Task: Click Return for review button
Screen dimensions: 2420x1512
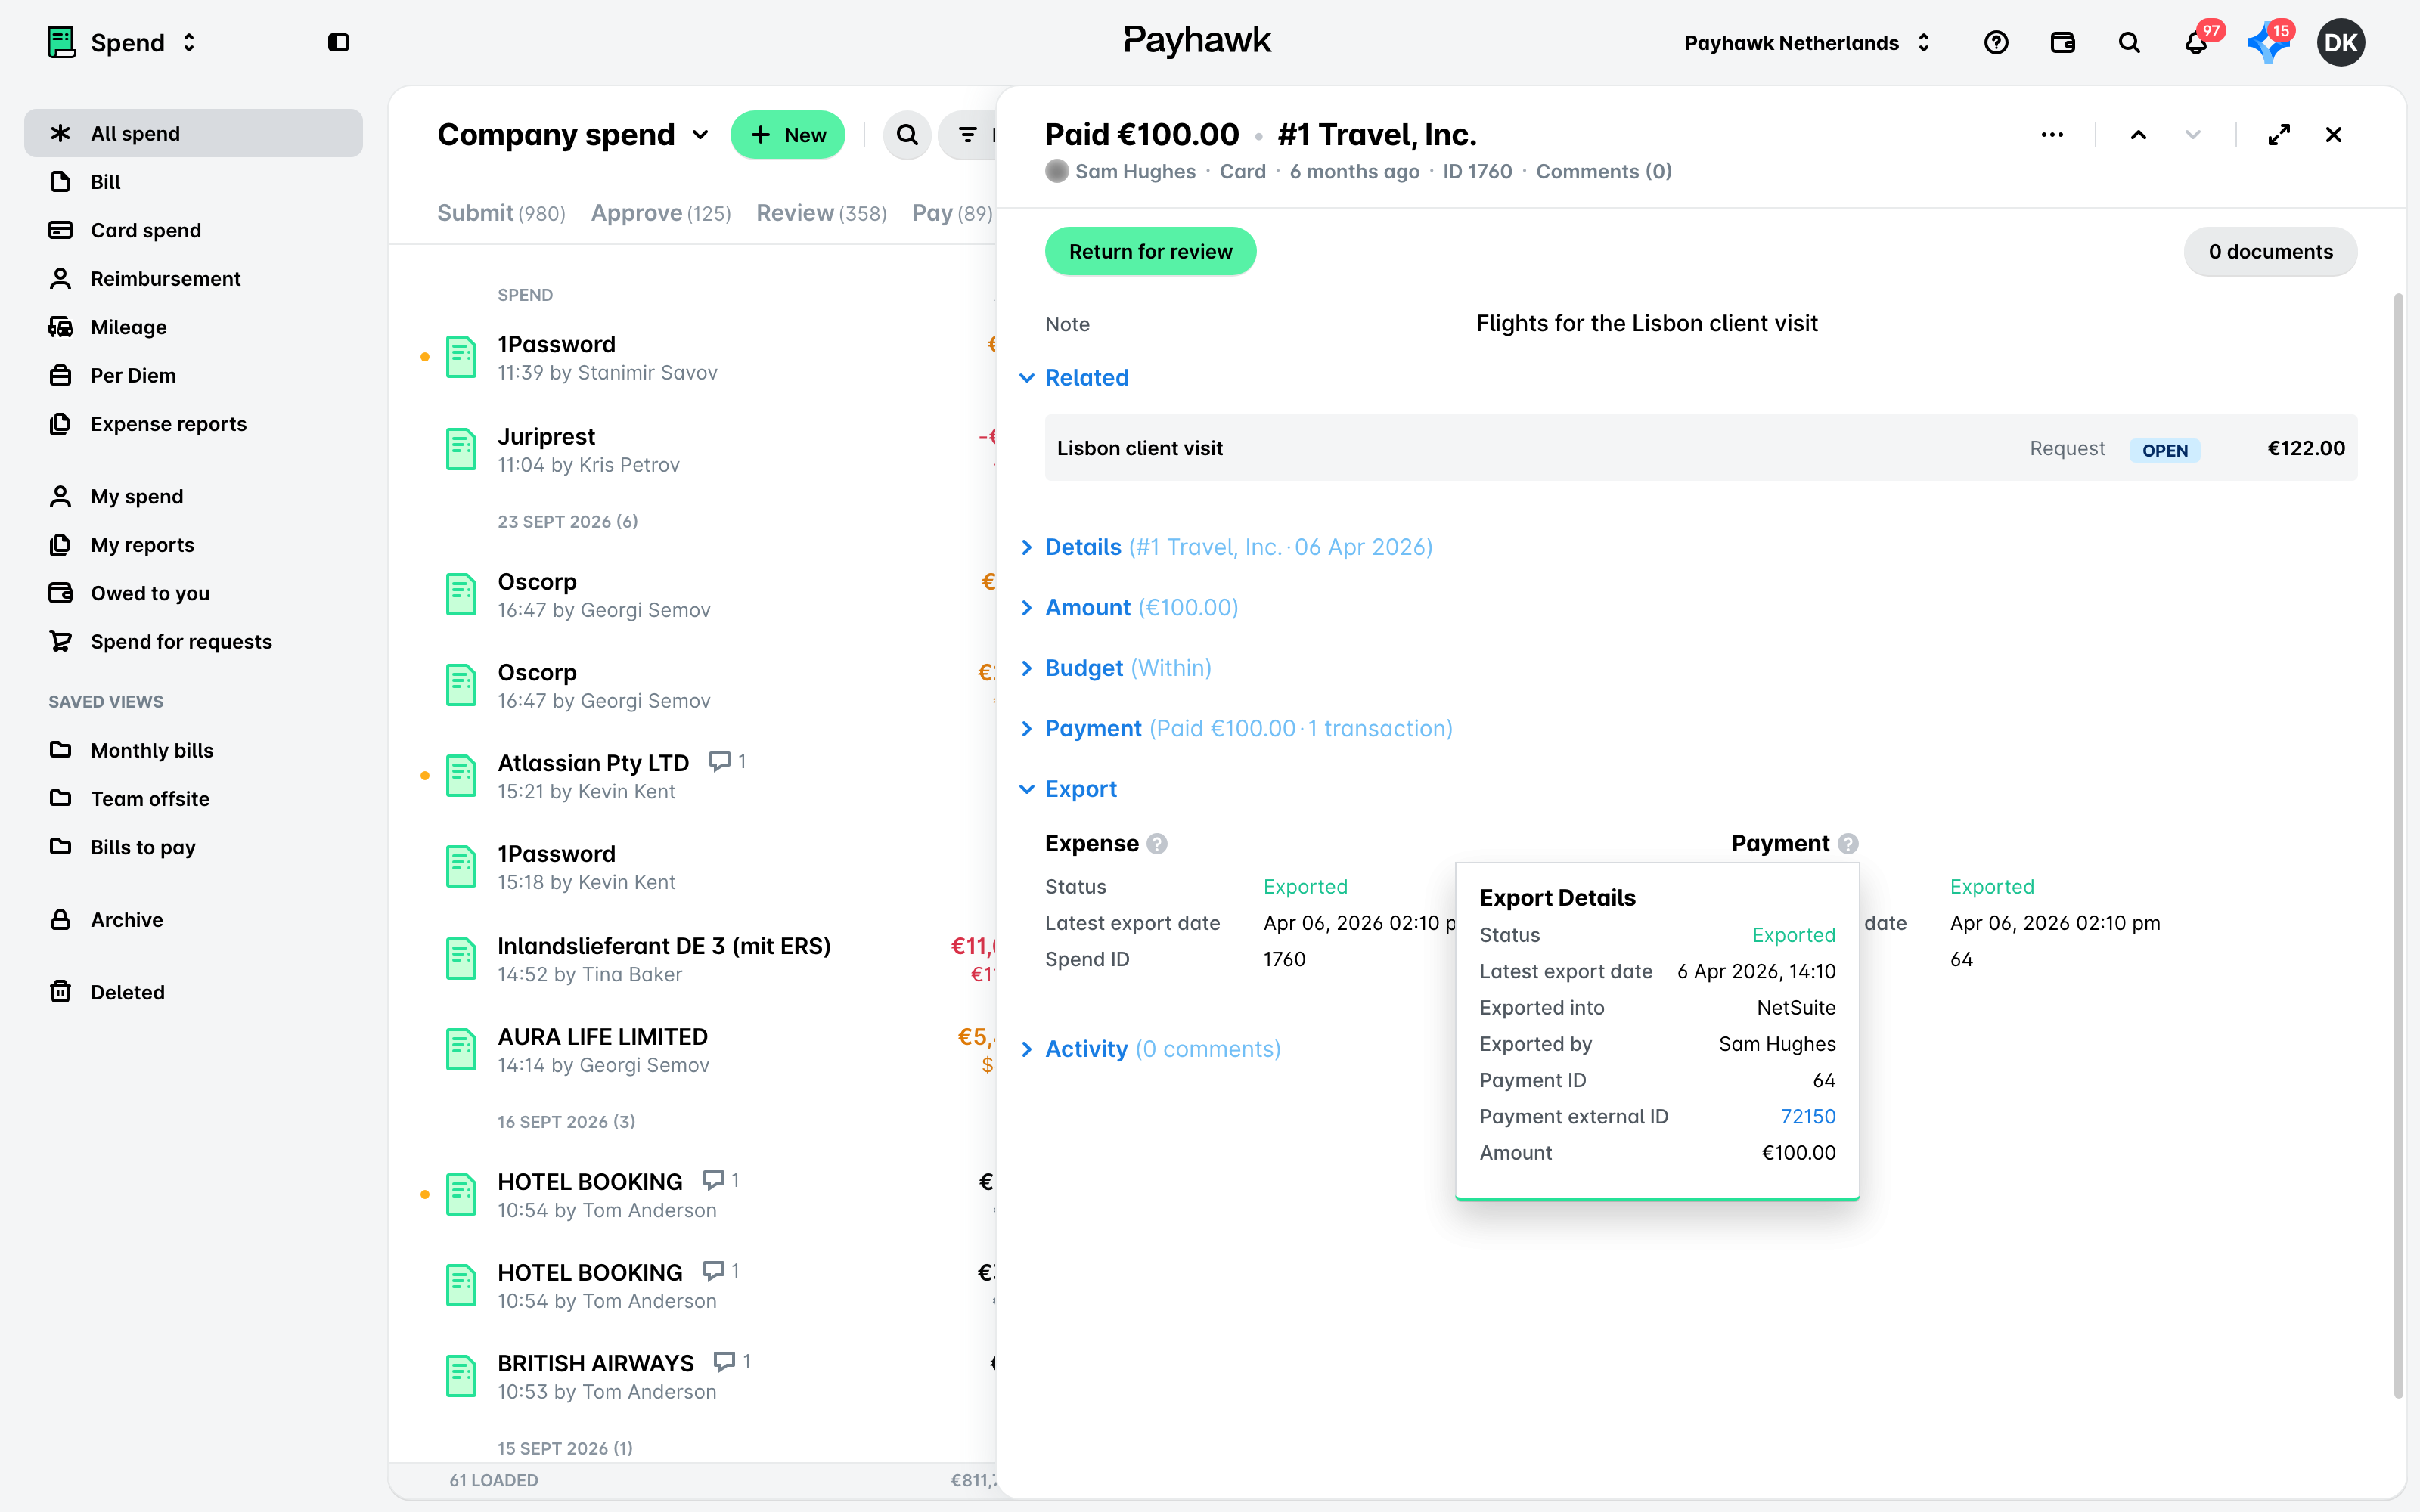Action: point(1150,252)
